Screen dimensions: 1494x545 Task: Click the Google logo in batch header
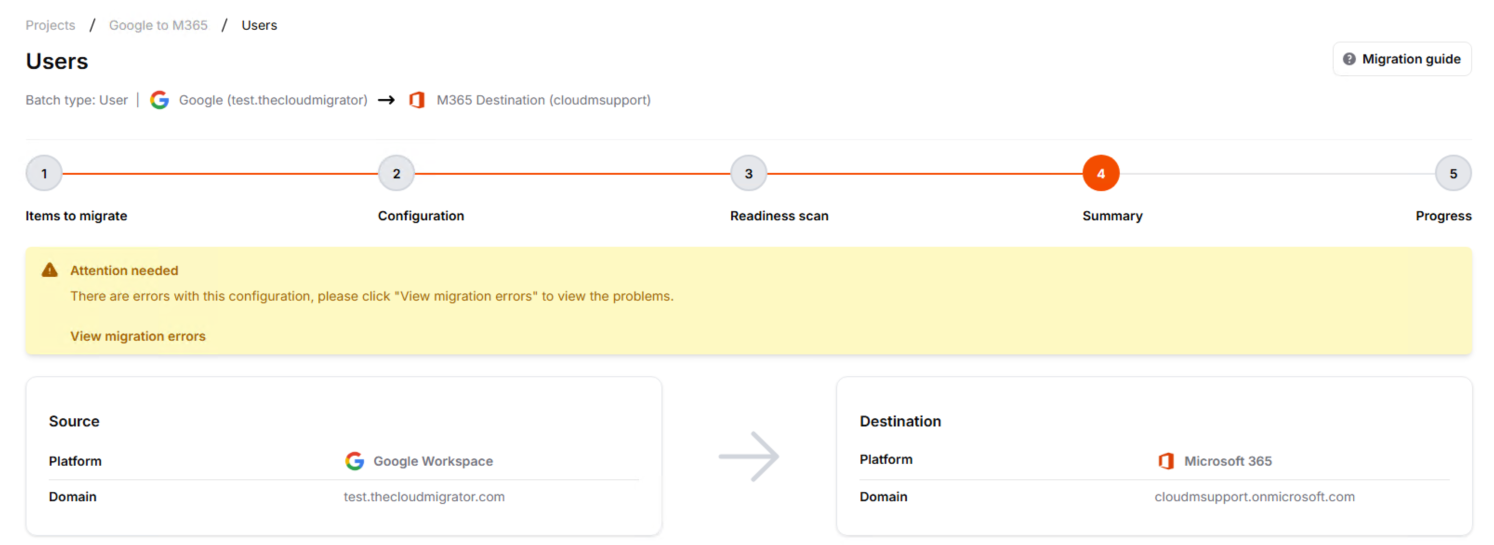point(160,100)
